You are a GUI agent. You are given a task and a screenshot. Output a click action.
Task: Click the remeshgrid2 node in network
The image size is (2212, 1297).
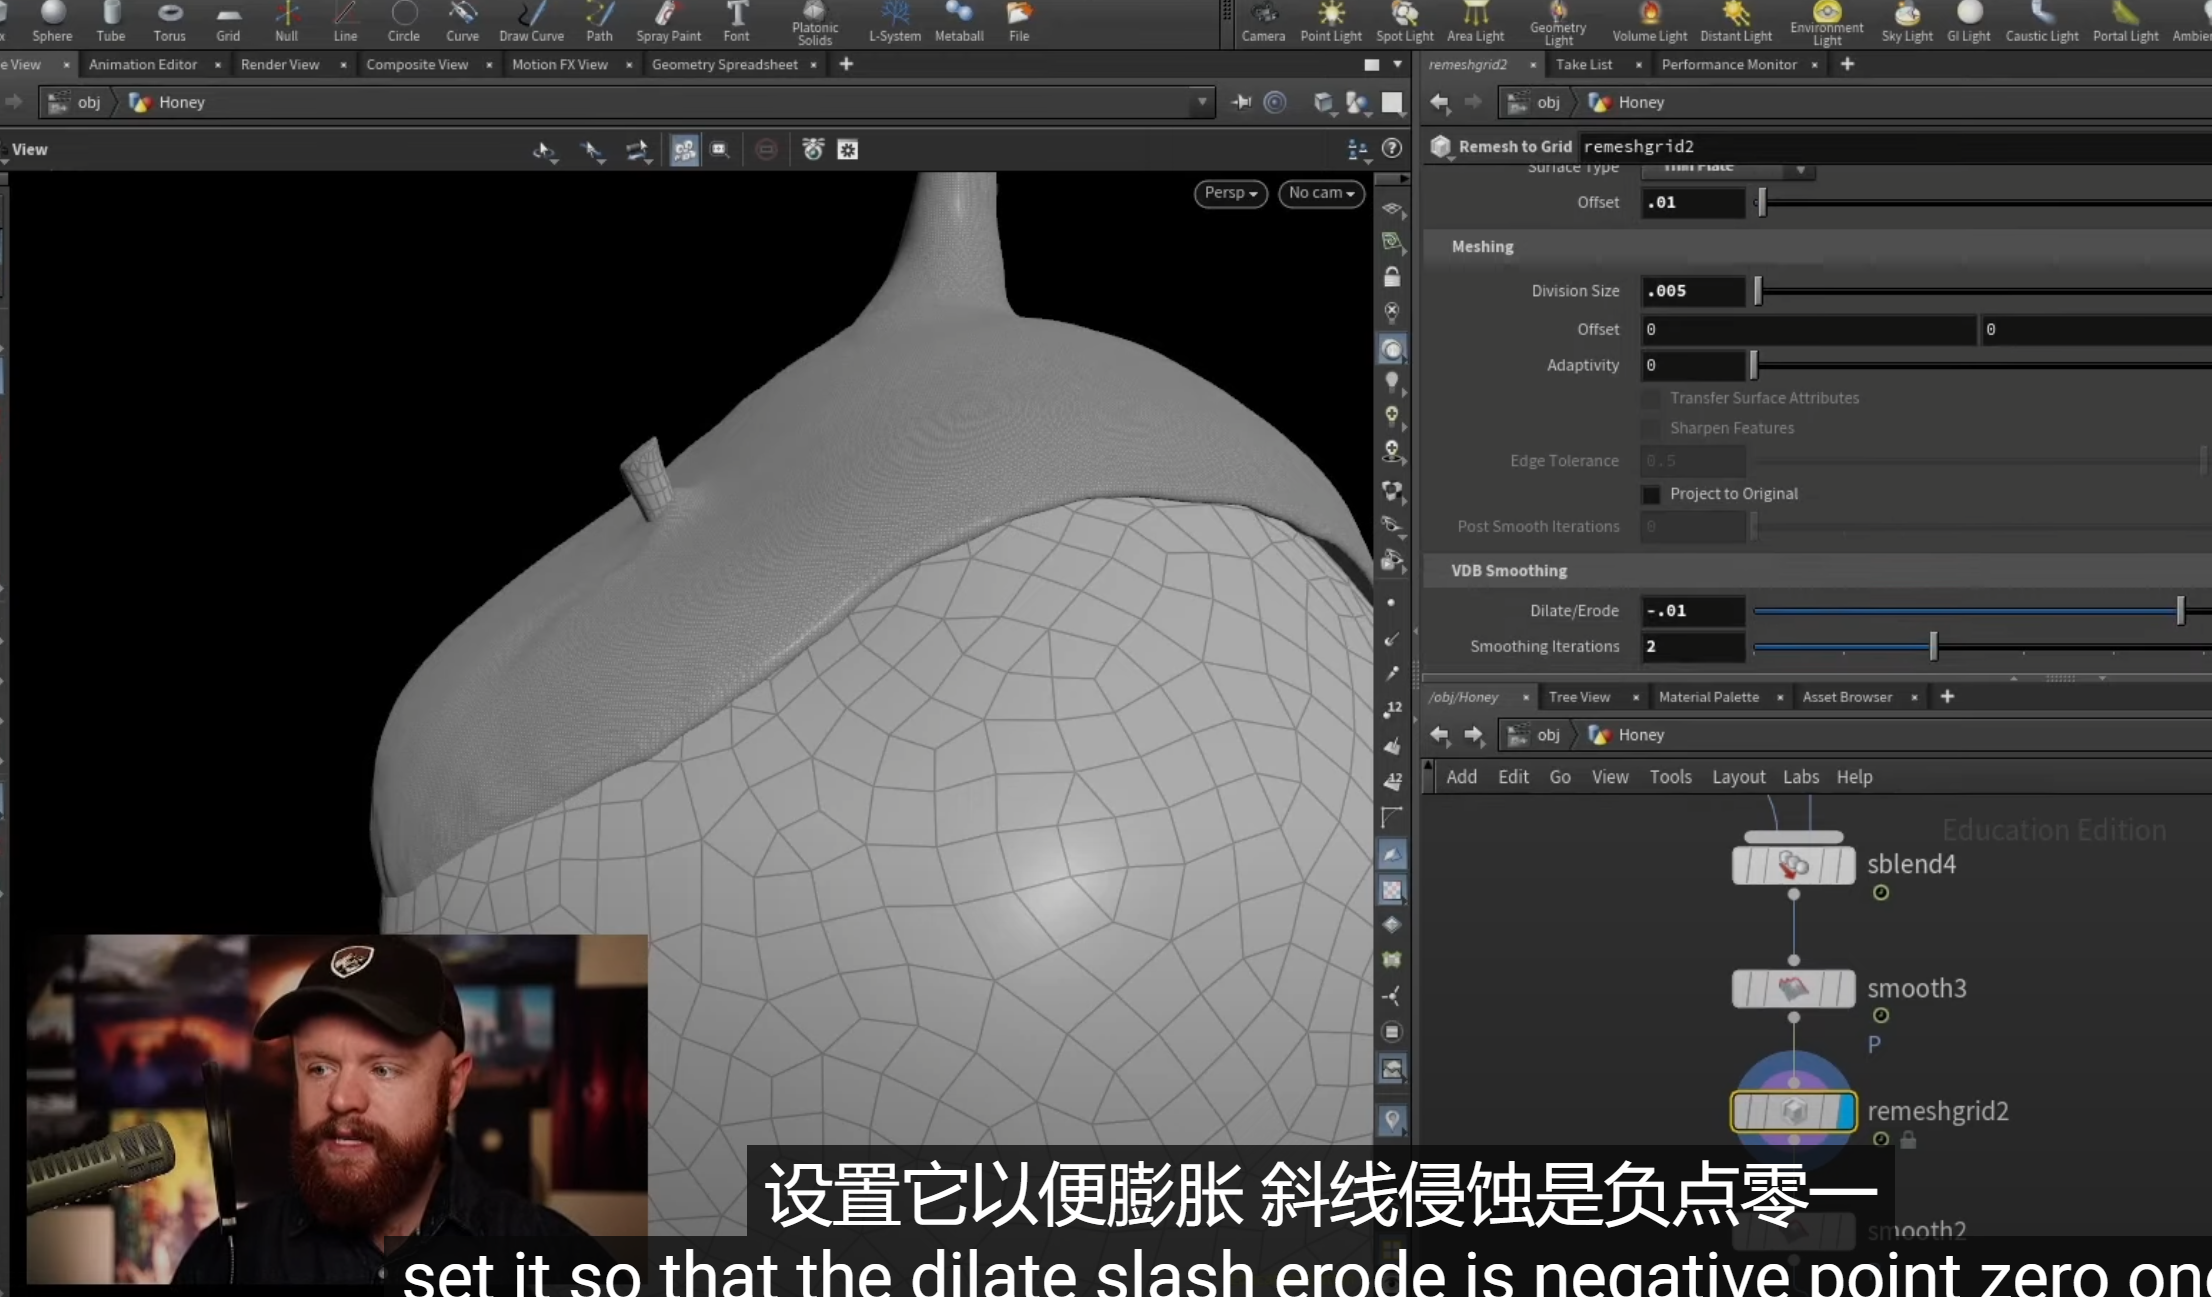[1793, 1111]
